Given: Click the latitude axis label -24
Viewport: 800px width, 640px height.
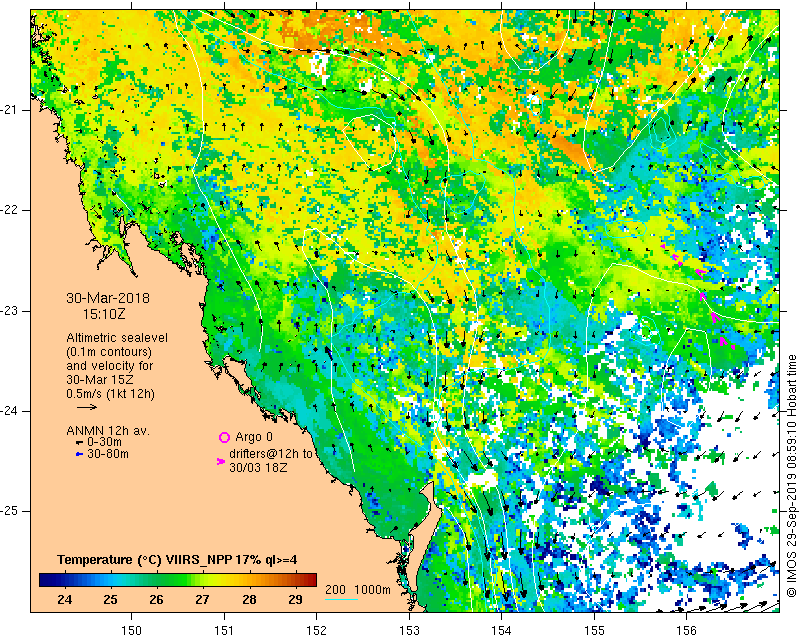Looking at the screenshot, I should [9, 411].
